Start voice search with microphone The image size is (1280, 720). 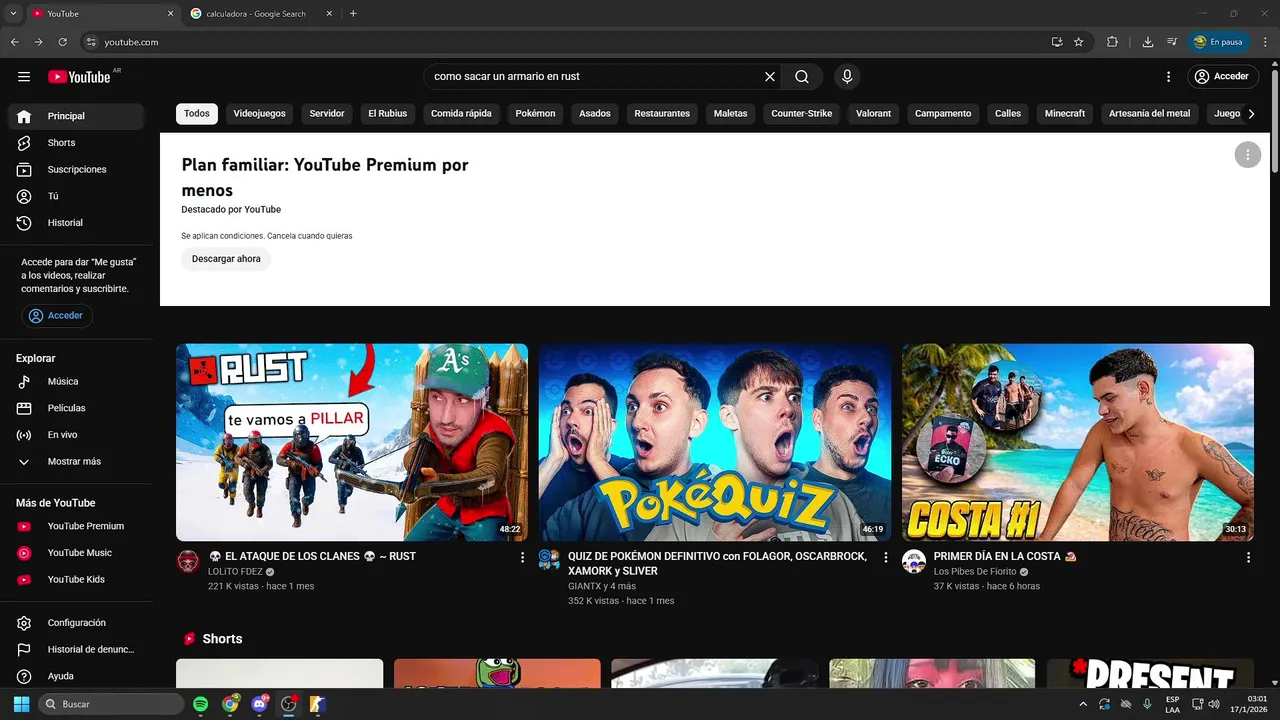pyautogui.click(x=847, y=77)
